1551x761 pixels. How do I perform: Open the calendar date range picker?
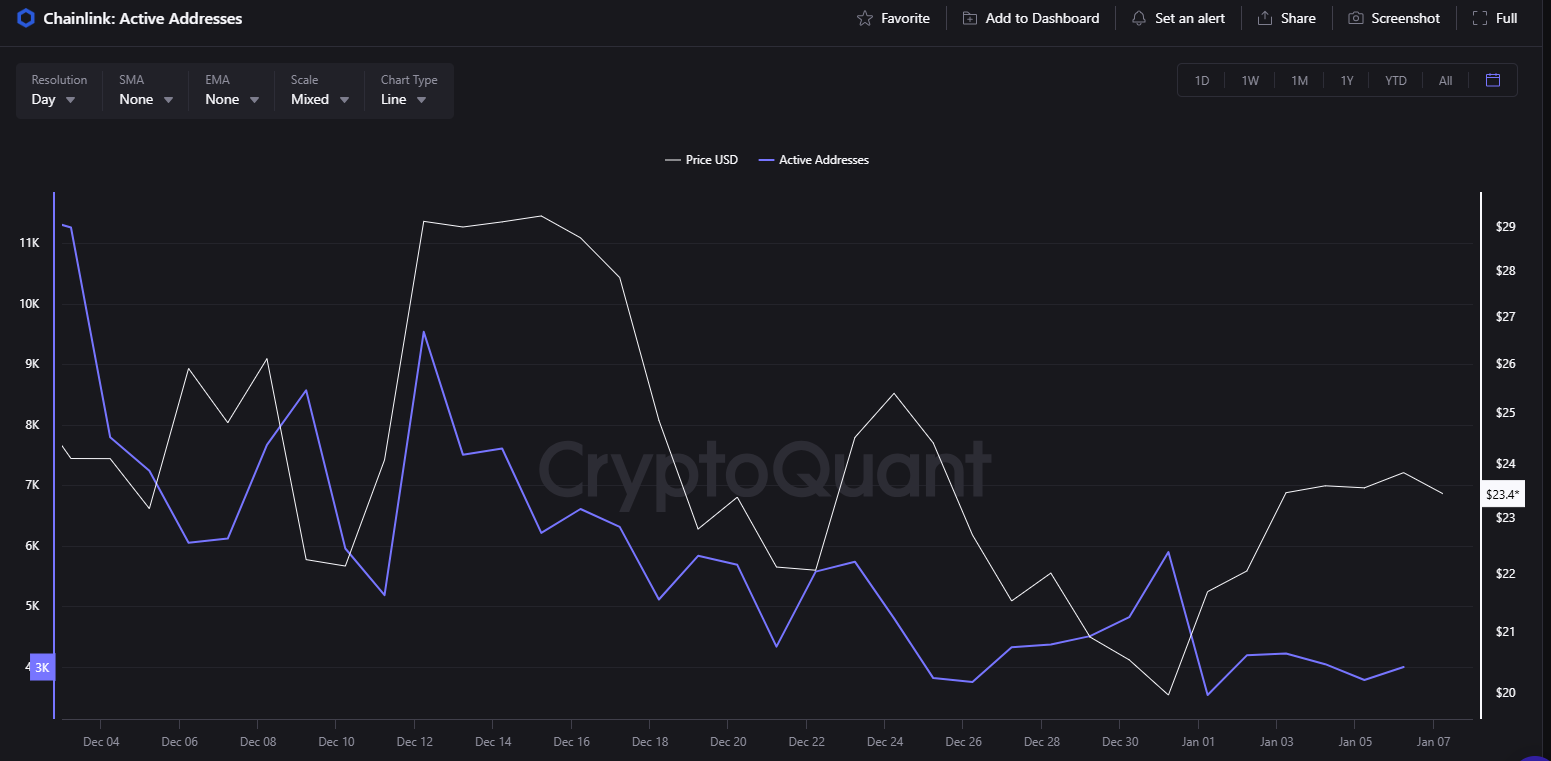pos(1493,80)
